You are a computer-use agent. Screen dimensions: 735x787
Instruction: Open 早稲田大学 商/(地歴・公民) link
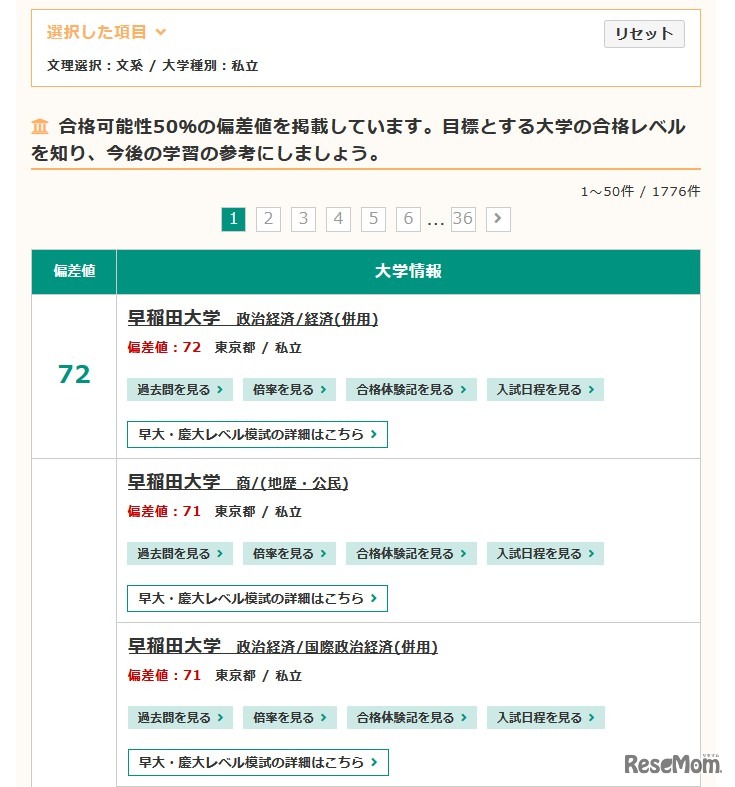237,482
